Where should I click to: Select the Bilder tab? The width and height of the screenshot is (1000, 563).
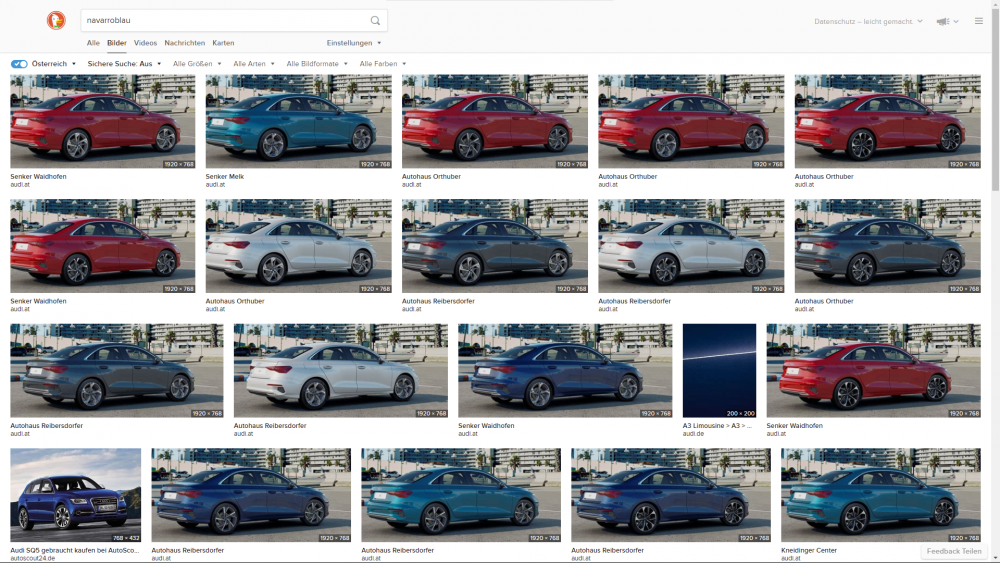(x=117, y=43)
